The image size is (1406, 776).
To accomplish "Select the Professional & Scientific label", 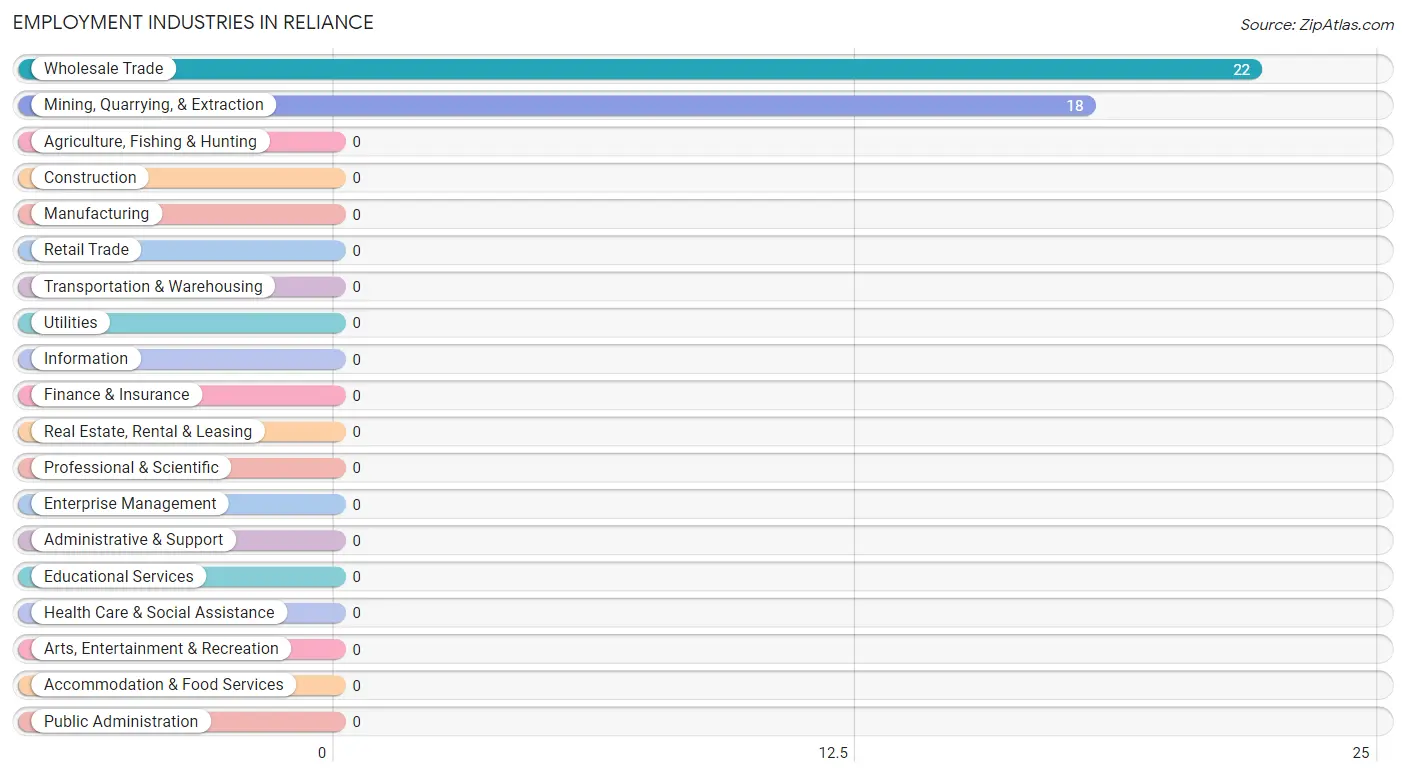I will click(x=131, y=468).
